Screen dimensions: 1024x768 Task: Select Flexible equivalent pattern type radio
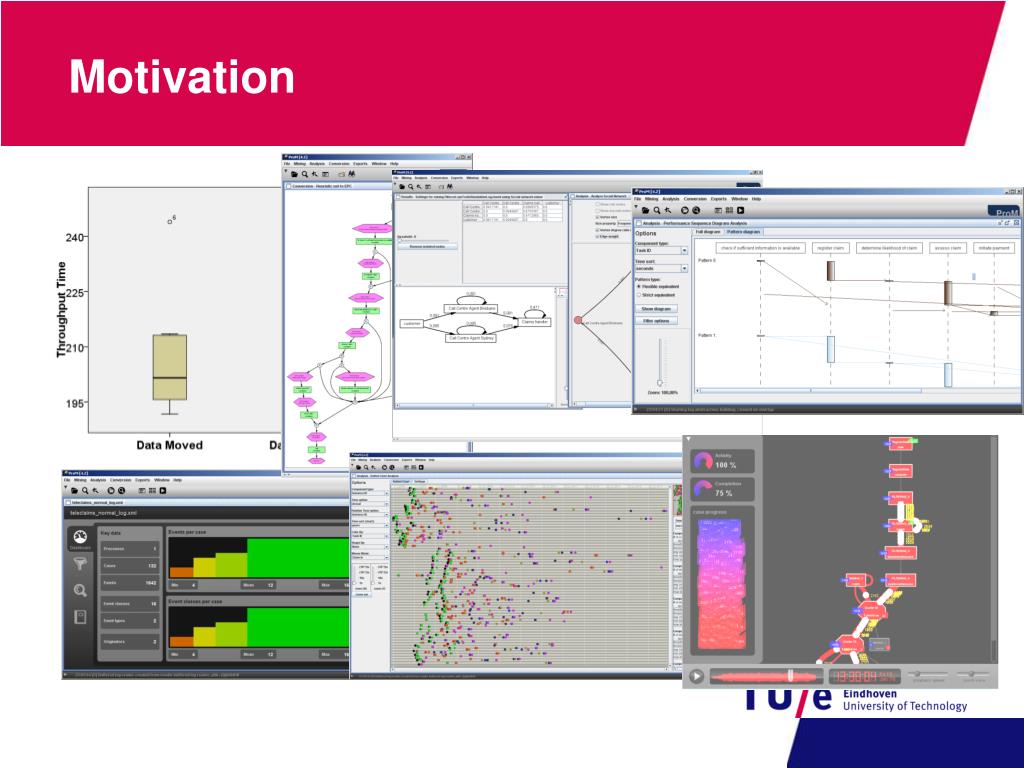click(x=639, y=286)
